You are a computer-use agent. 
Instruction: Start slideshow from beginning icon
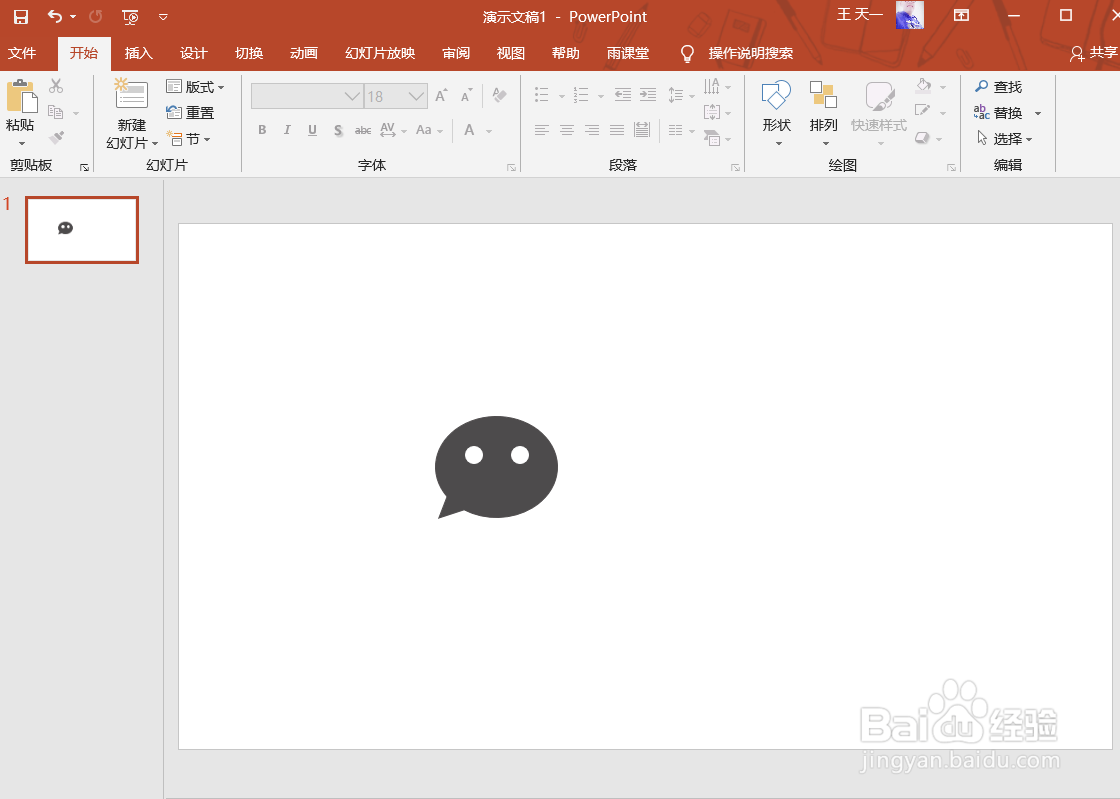[x=130, y=16]
